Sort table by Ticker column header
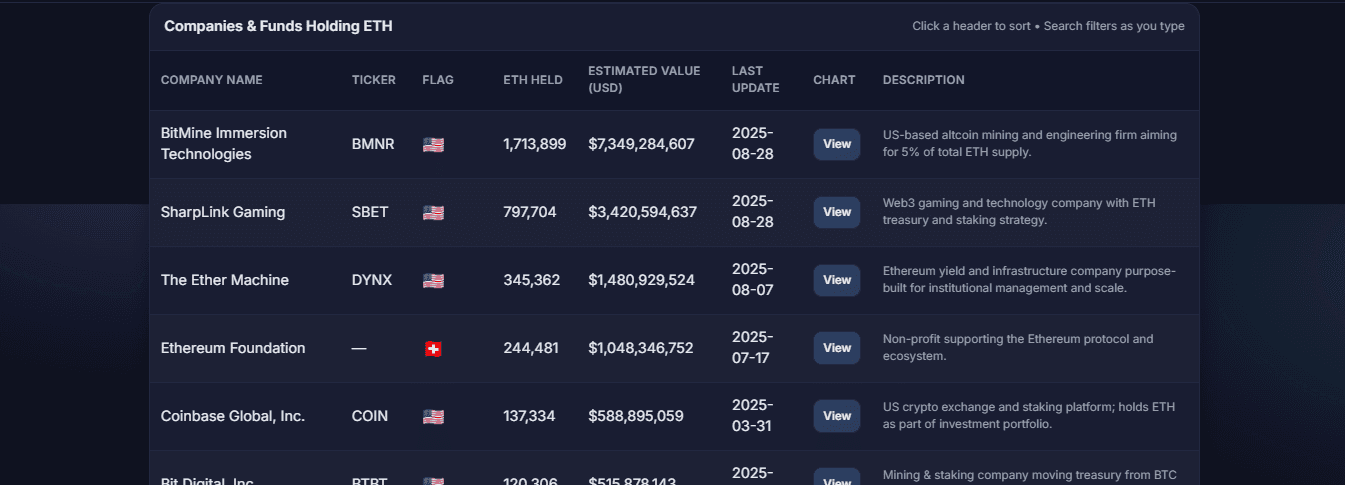1345x485 pixels. (374, 80)
